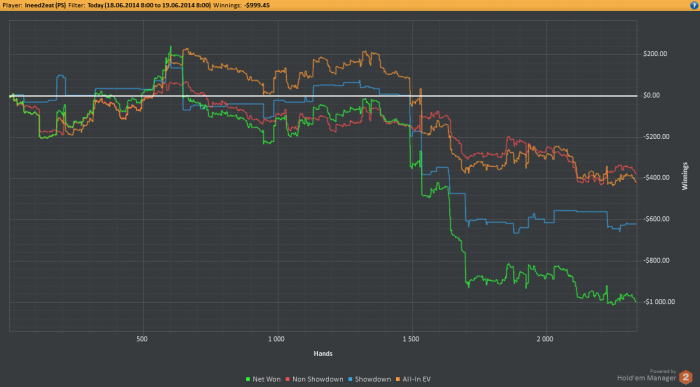Toggle the Net Won series label
Image resolution: width=700 pixels, height=387 pixels.
(x=267, y=379)
